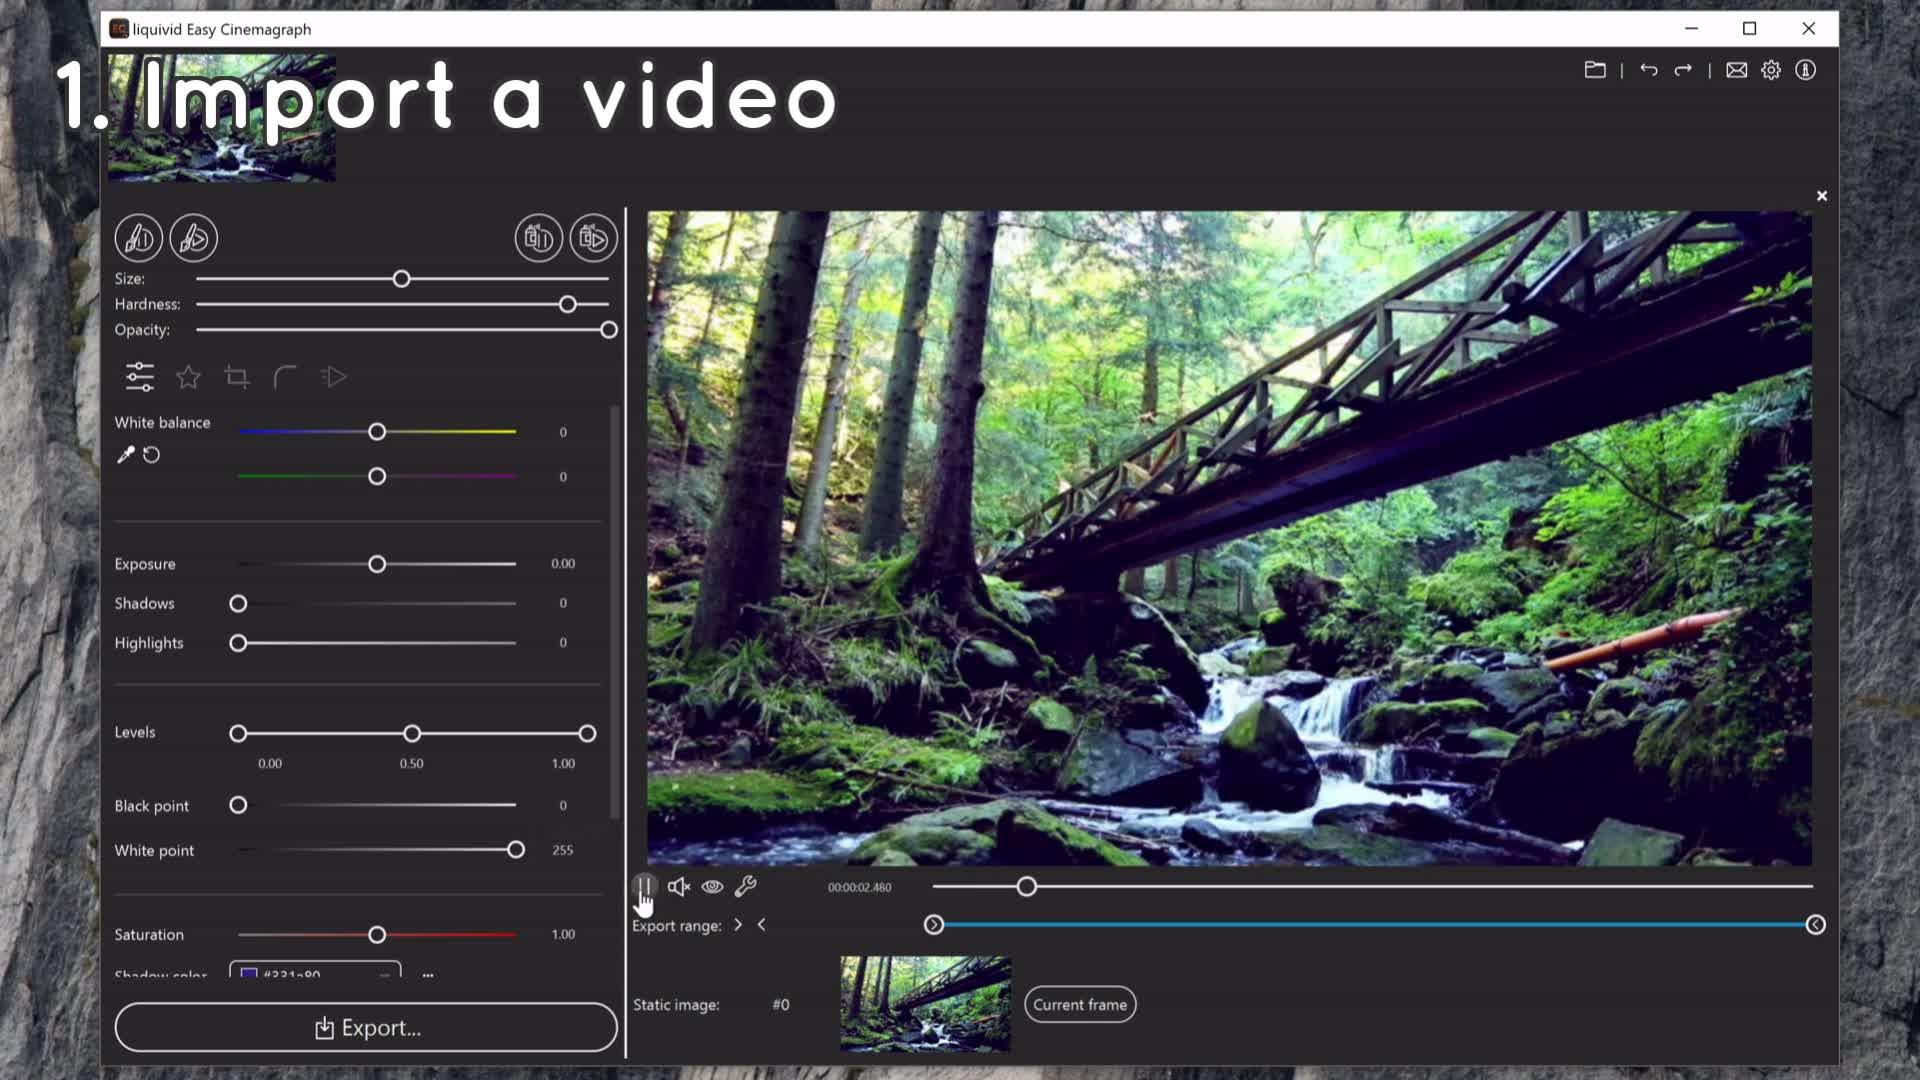1920x1080 pixels.
Task: Toggle the mask preview eye icon
Action: (712, 886)
